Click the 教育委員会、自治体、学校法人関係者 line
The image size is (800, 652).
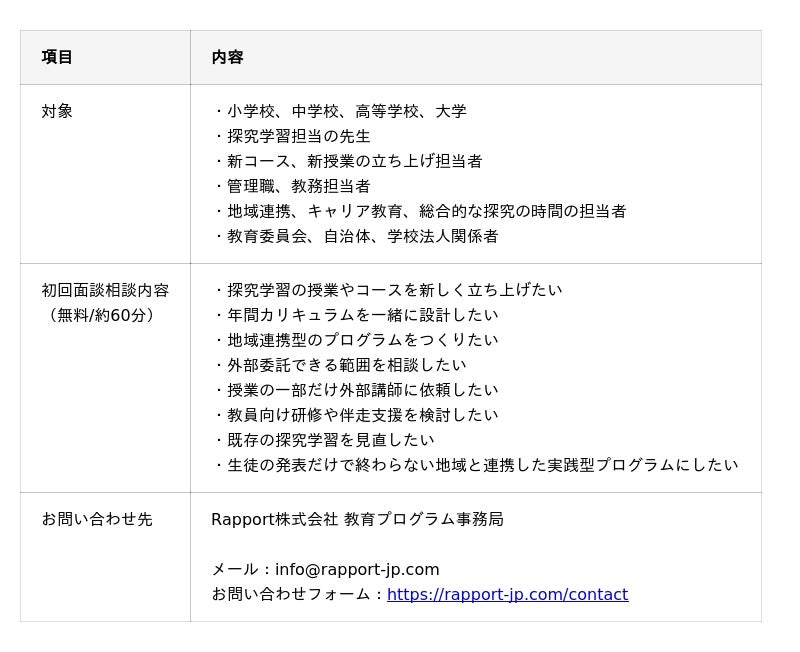click(x=355, y=236)
